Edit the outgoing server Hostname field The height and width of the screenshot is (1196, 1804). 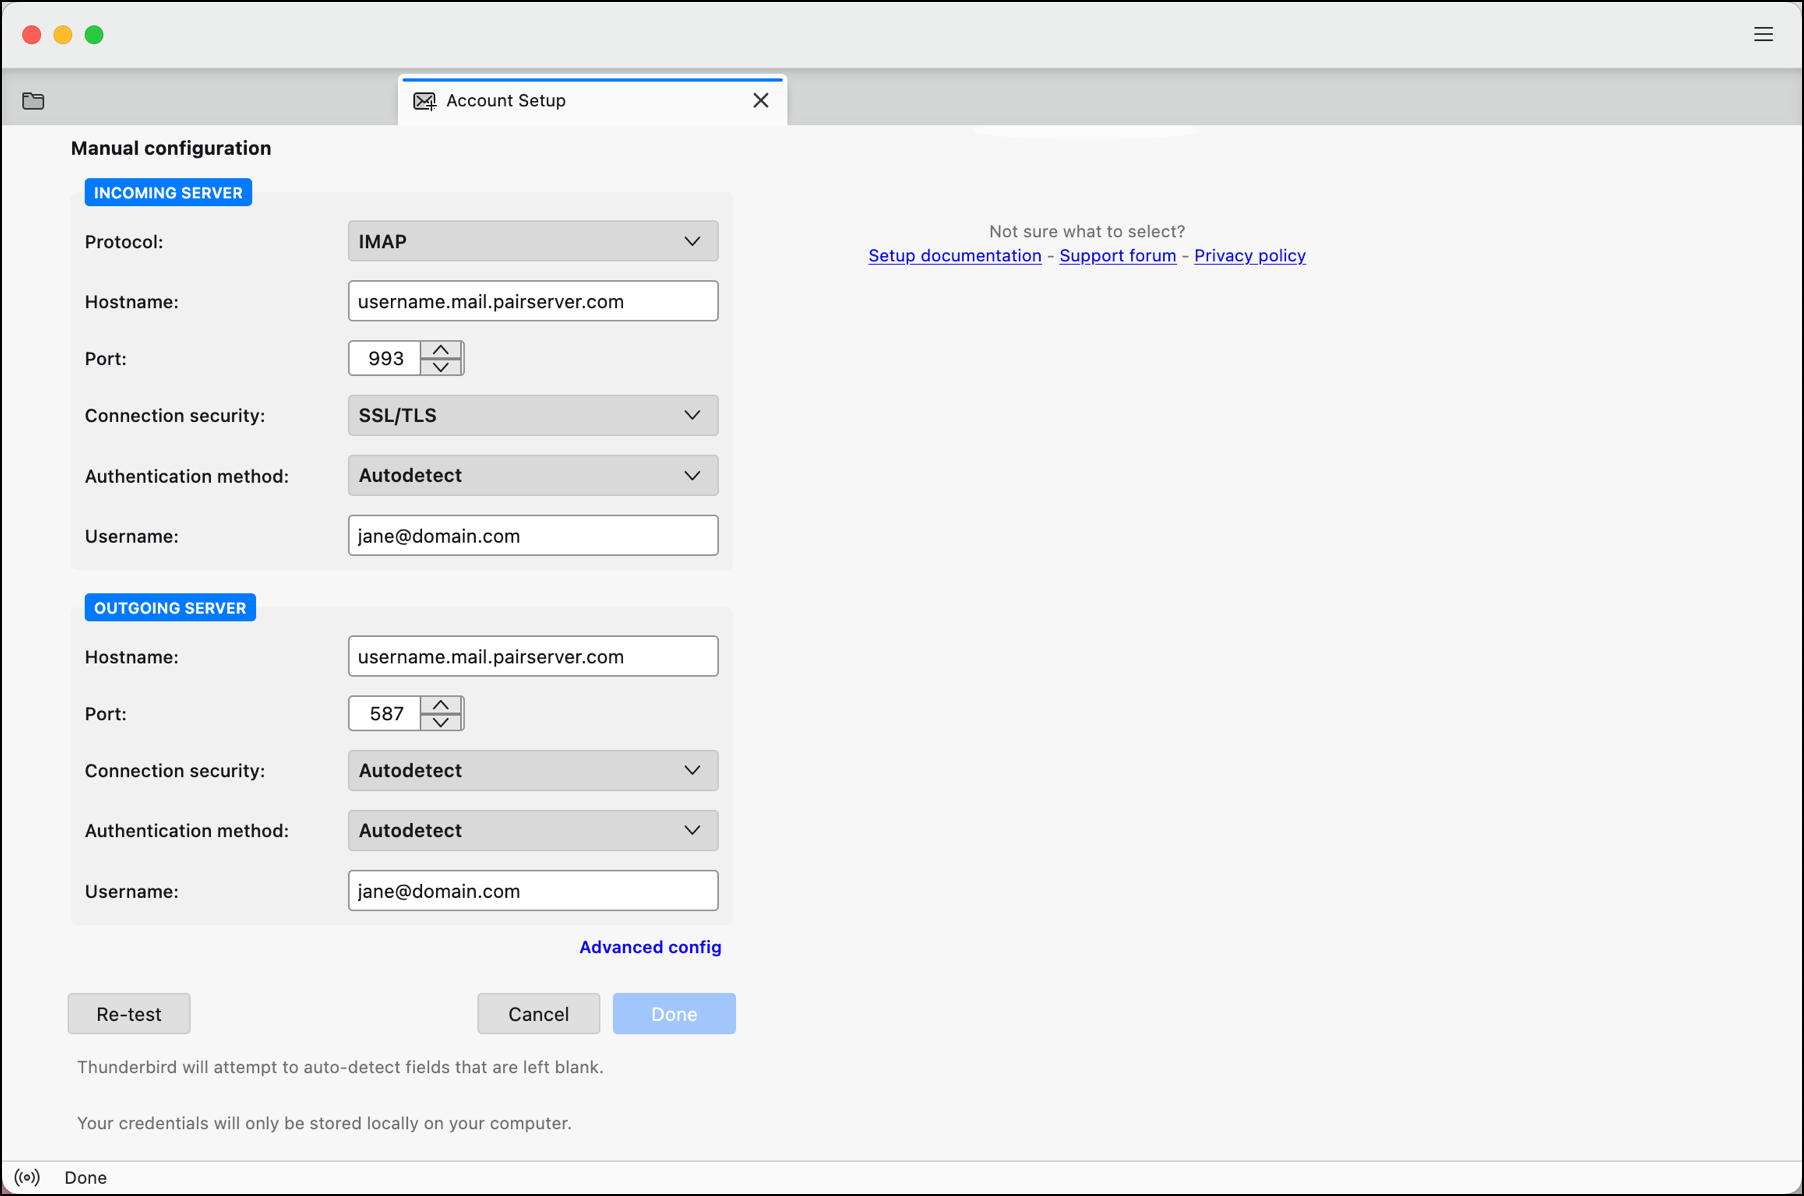pos(533,656)
